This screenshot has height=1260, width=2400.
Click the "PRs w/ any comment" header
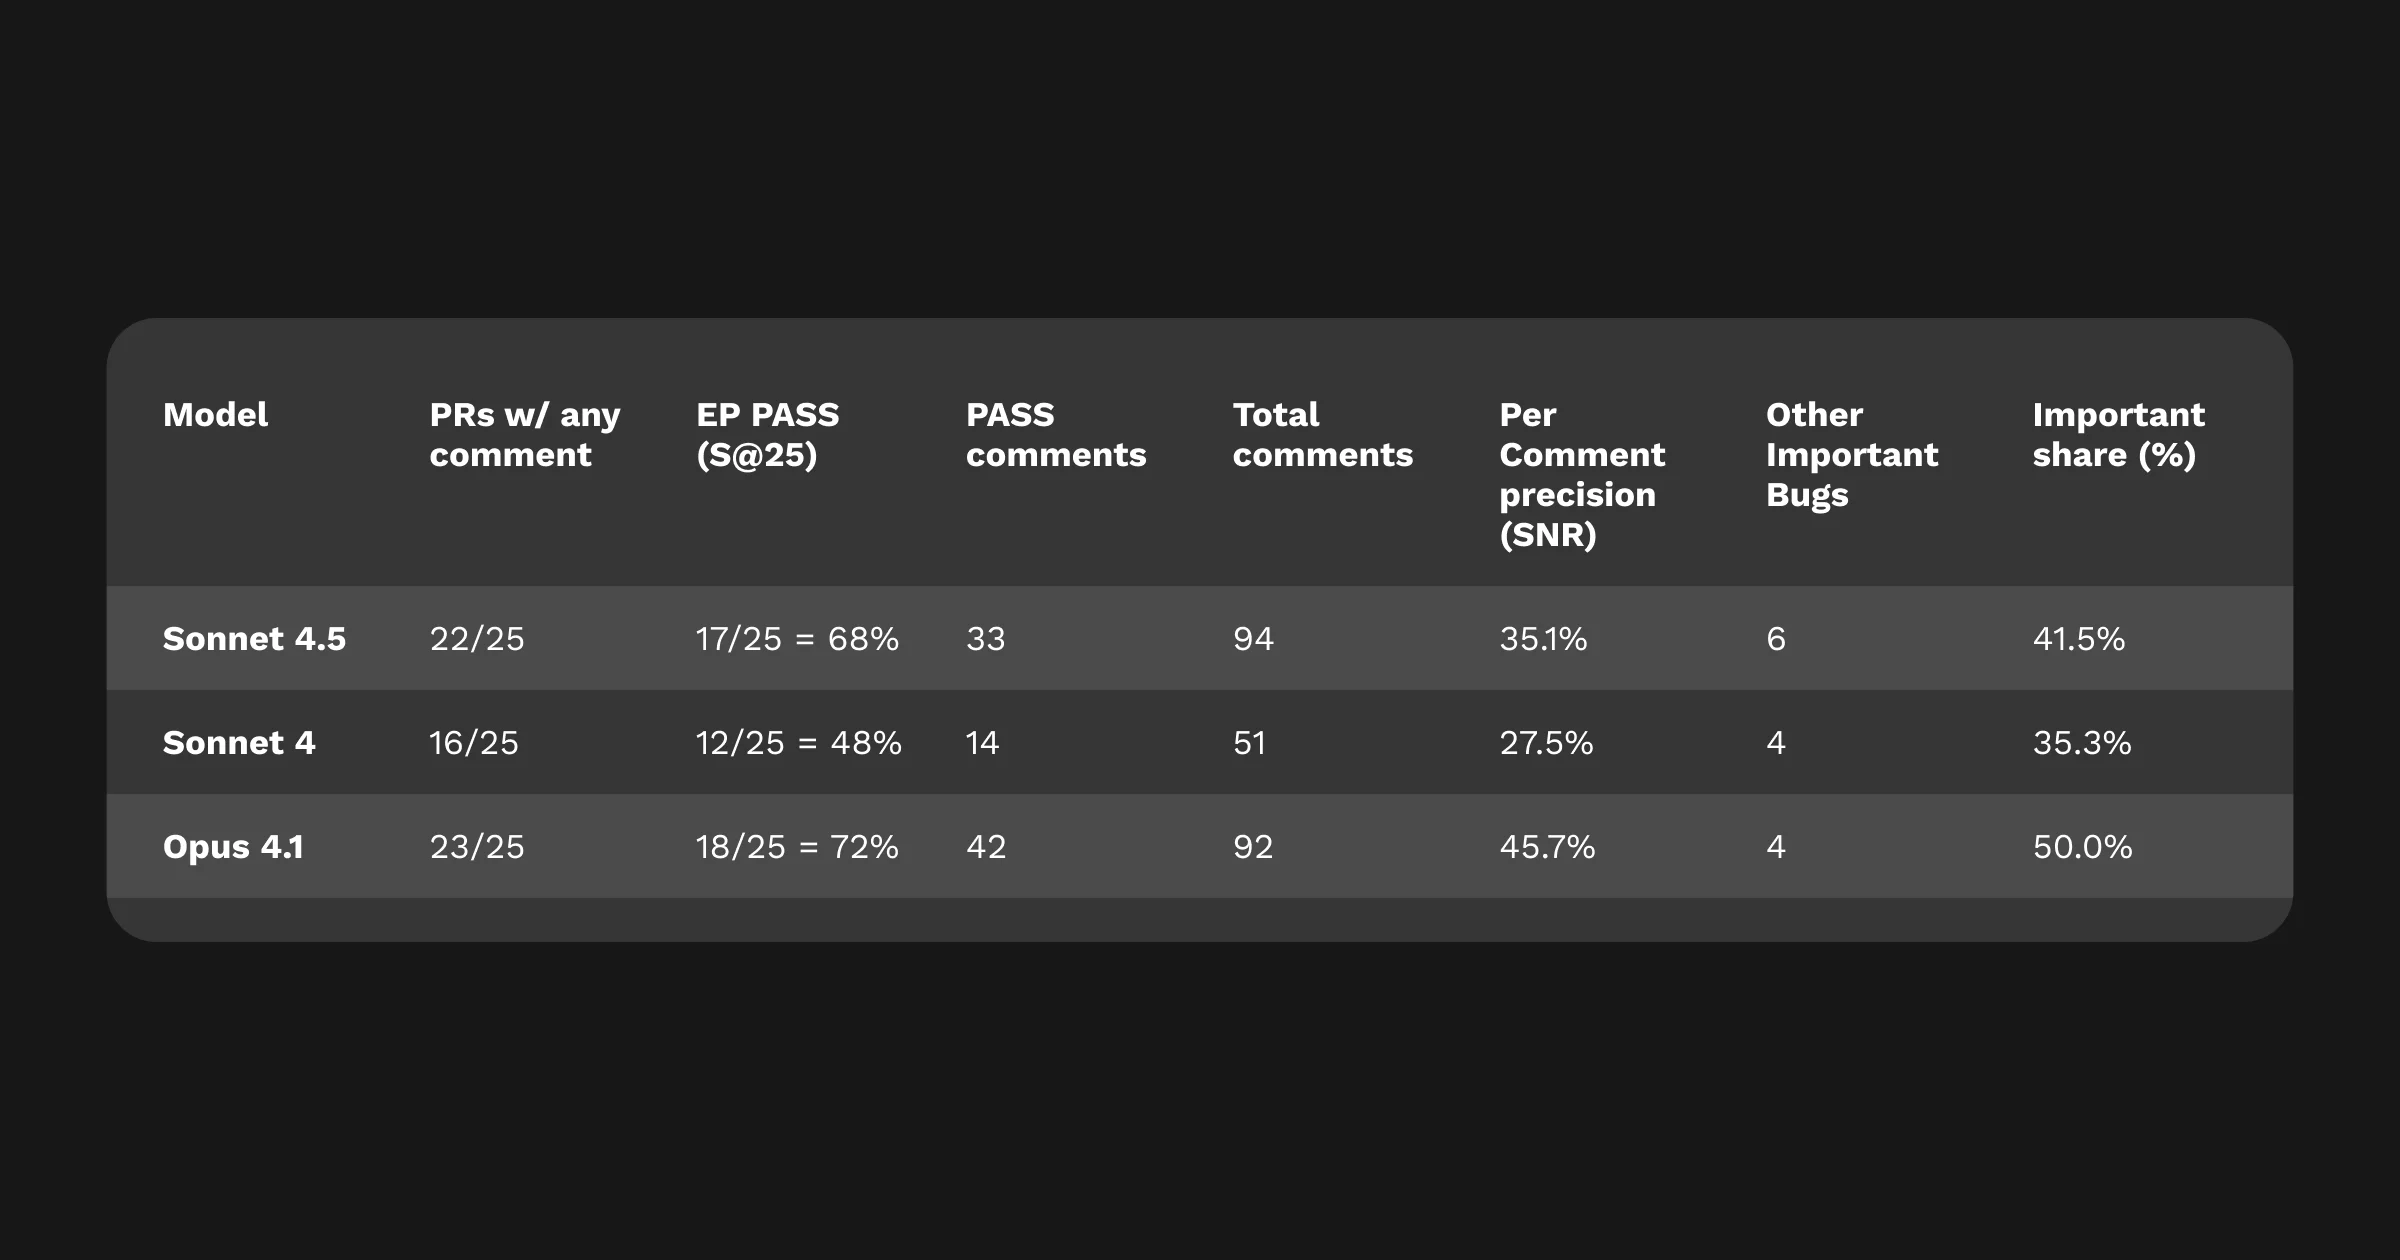[x=524, y=435]
